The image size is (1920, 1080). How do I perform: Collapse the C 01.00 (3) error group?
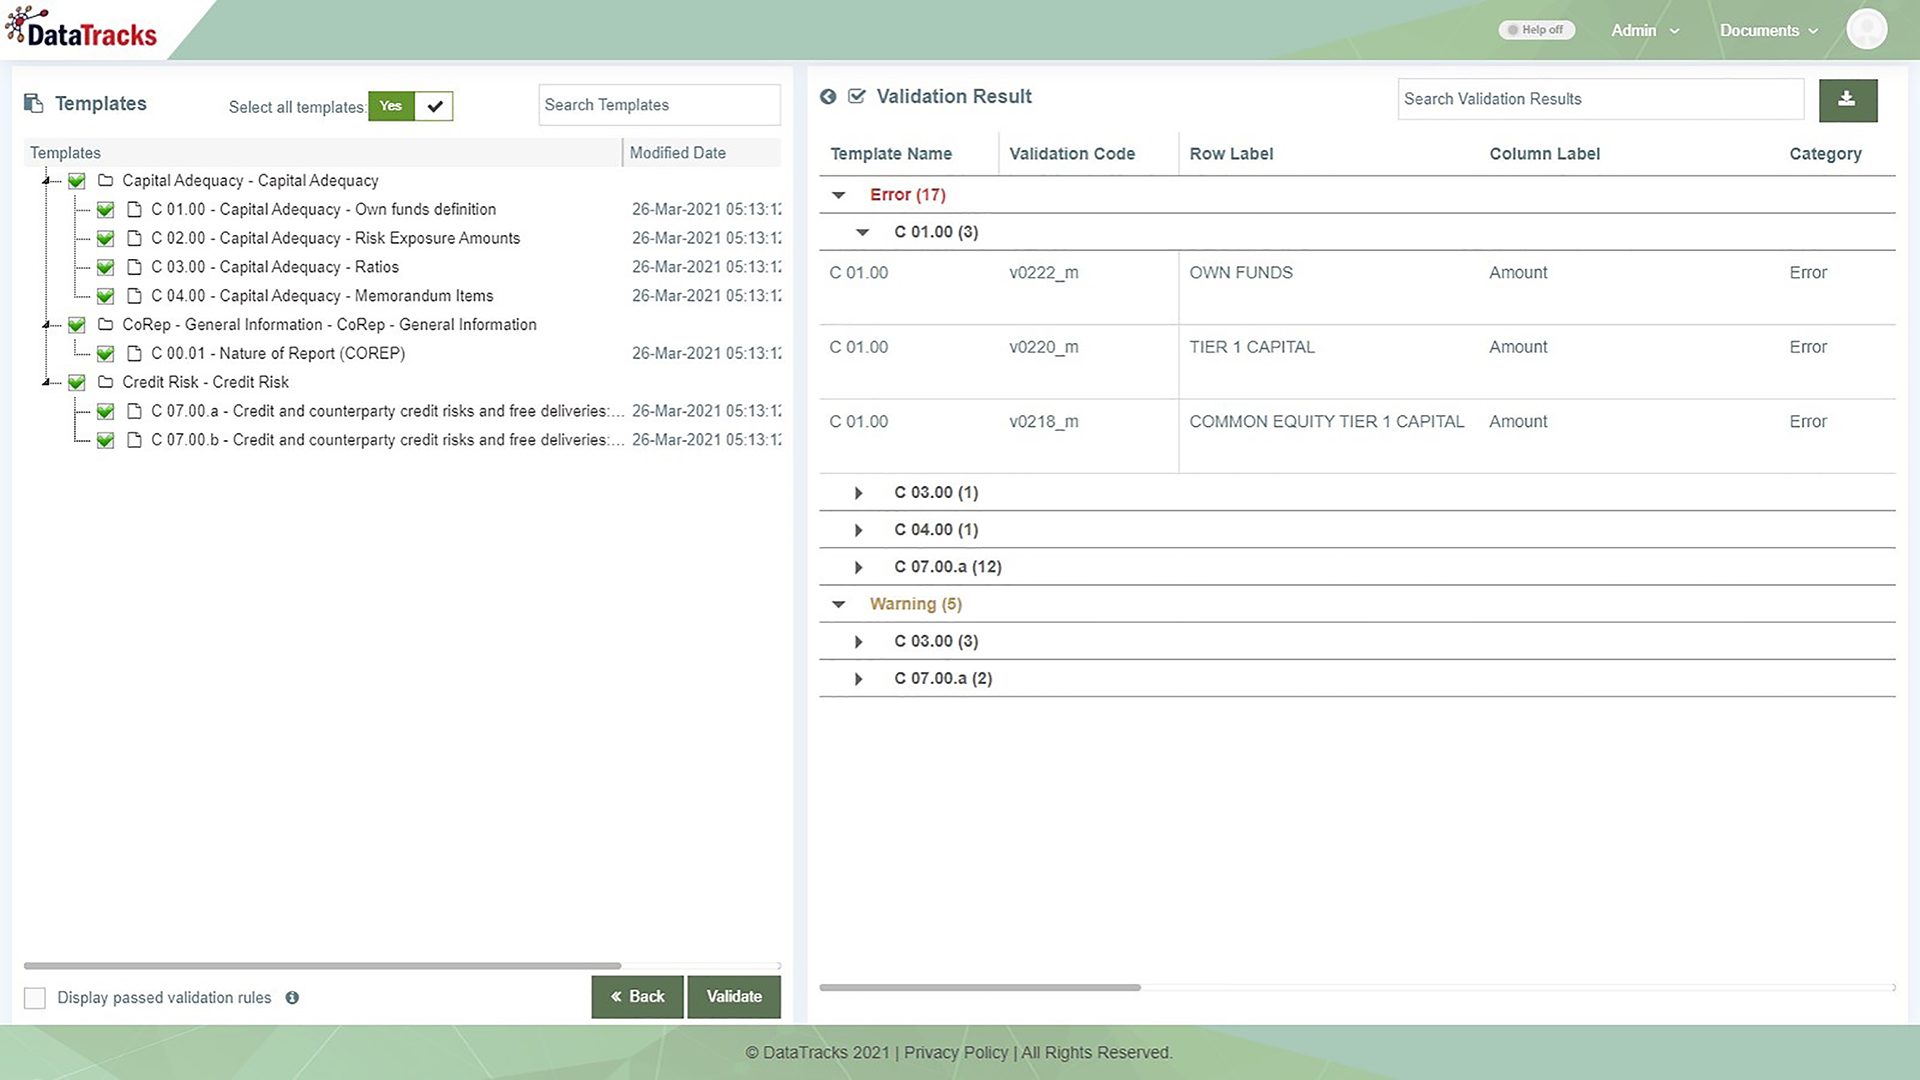[x=863, y=232]
